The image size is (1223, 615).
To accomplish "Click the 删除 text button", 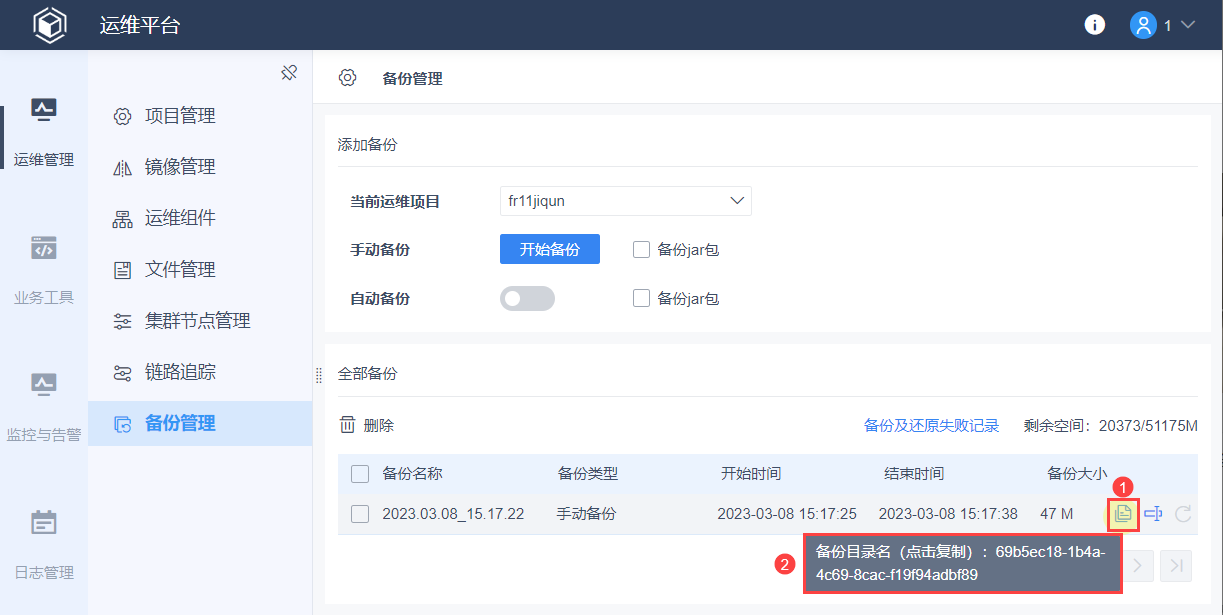I will click(379, 425).
